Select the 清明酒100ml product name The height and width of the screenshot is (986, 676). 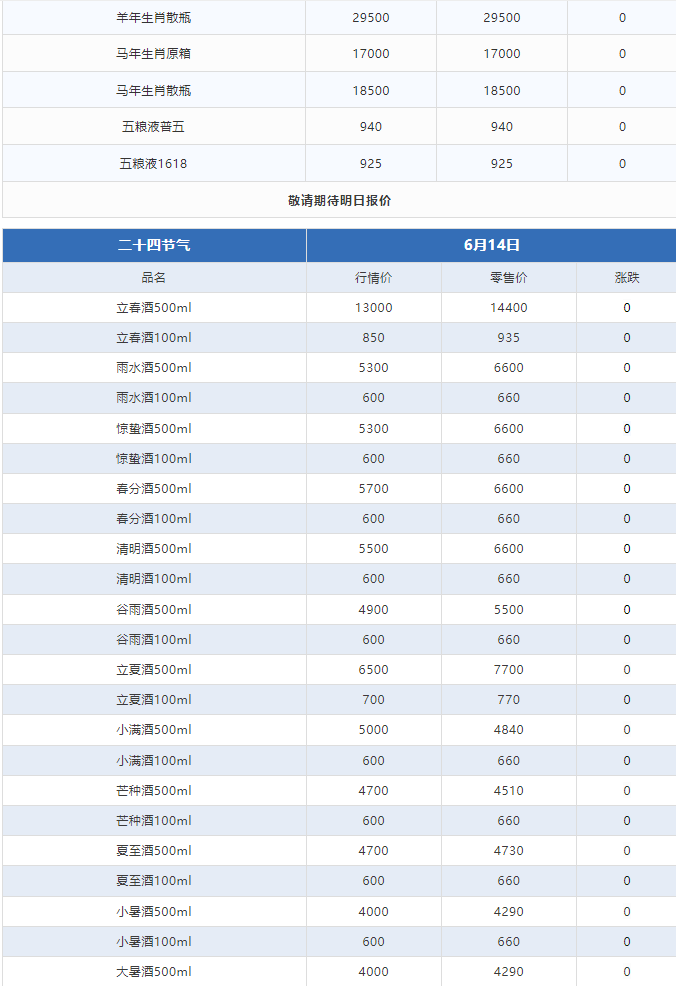click(x=153, y=579)
